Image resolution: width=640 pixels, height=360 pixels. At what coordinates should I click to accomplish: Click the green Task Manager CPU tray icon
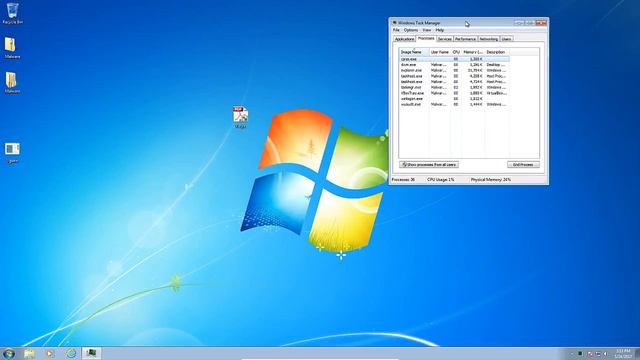tap(580, 354)
